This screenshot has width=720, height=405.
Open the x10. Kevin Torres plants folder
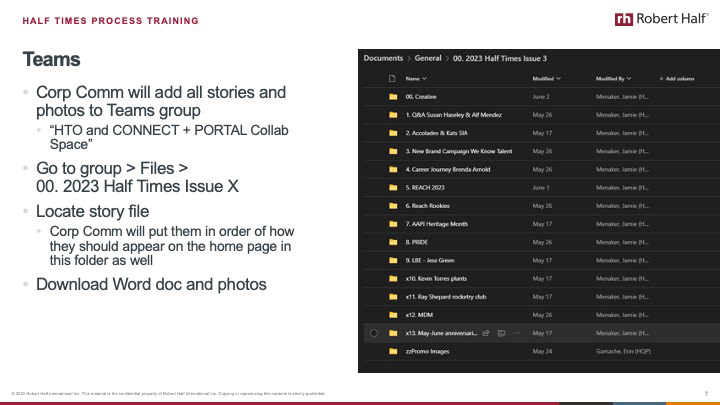click(x=436, y=279)
